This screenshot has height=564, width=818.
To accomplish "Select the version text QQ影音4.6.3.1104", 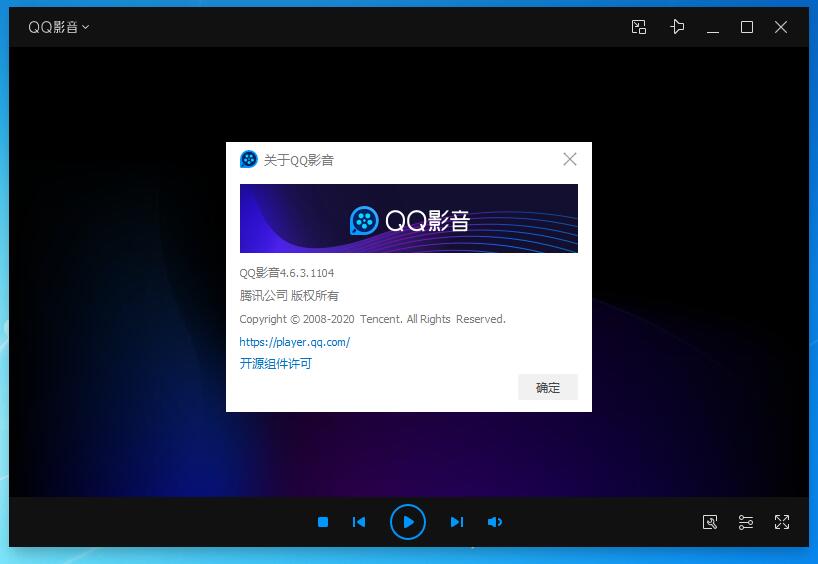I will (286, 273).
